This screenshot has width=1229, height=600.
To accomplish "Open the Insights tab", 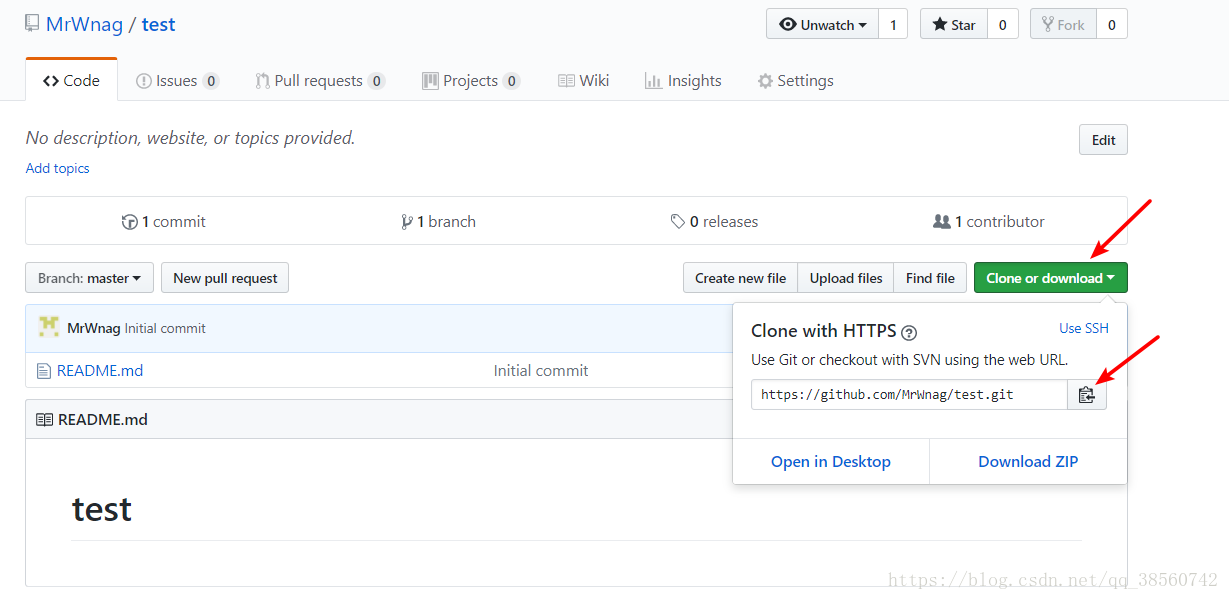I will pos(683,81).
